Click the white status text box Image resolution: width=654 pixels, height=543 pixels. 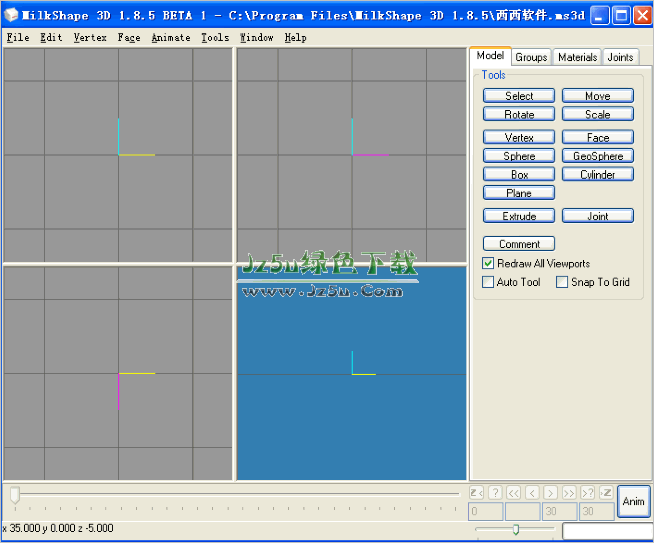pyautogui.click(x=608, y=531)
